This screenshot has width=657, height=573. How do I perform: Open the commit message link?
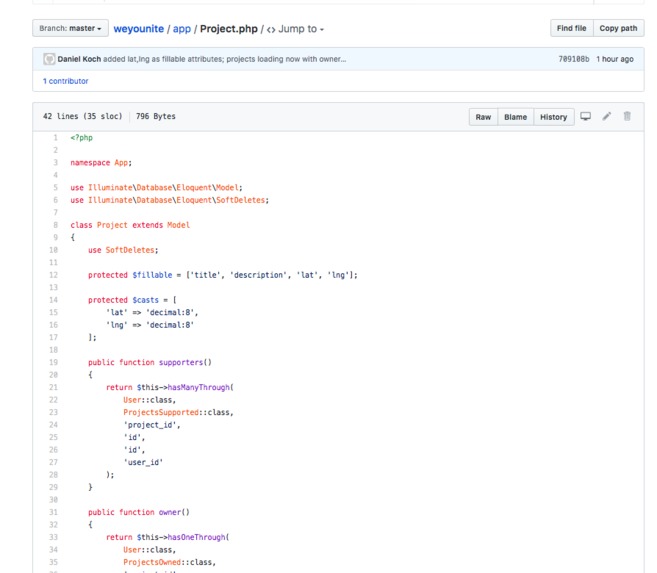[x=225, y=59]
